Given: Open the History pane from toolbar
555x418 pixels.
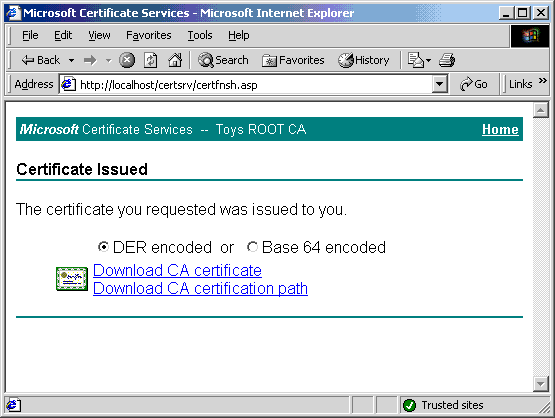Looking at the screenshot, I should pos(364,60).
